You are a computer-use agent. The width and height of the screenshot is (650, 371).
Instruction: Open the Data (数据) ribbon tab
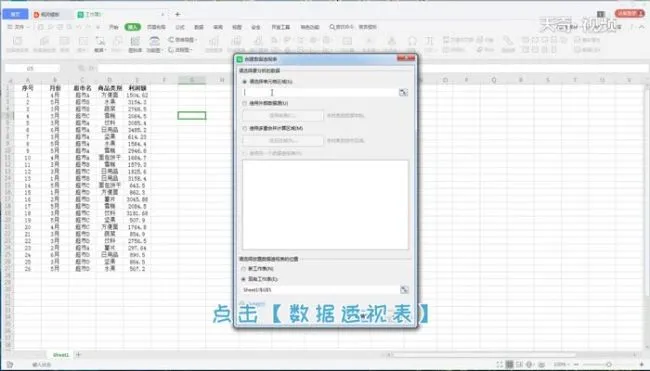[199, 27]
